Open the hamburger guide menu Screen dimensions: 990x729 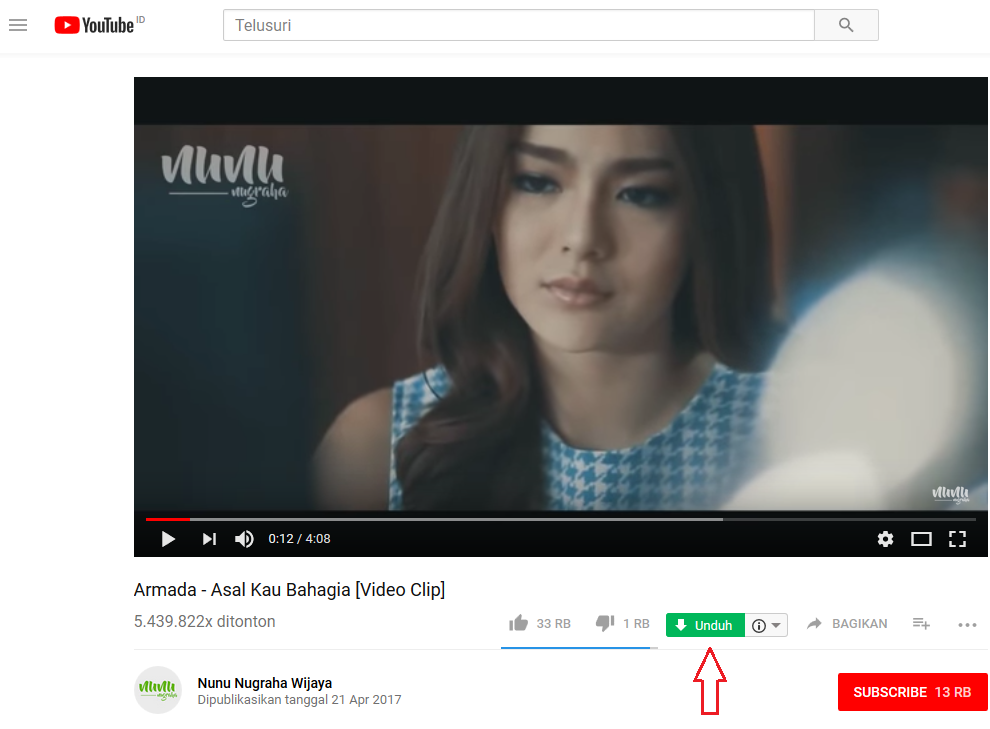pos(18,25)
